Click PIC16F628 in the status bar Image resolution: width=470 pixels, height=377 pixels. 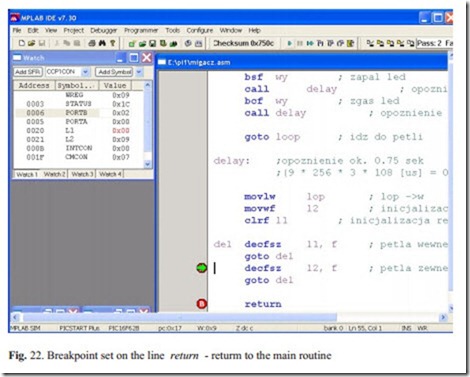point(123,328)
